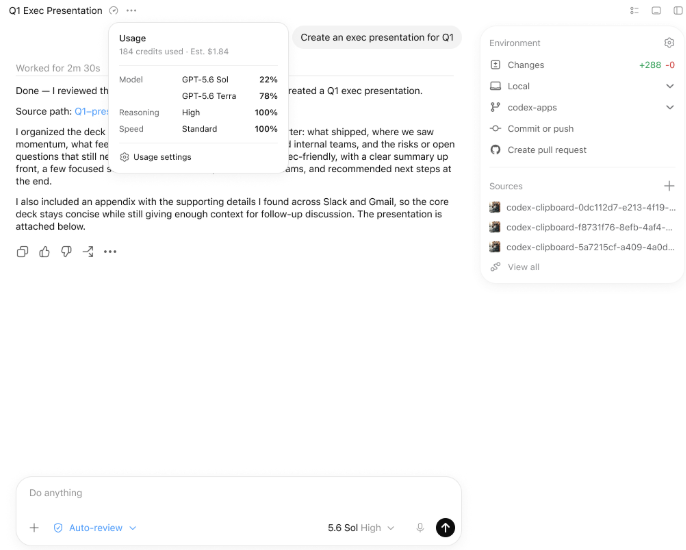Give the response a thumbs down
Viewport: 686px width, 550px height.
tap(66, 252)
